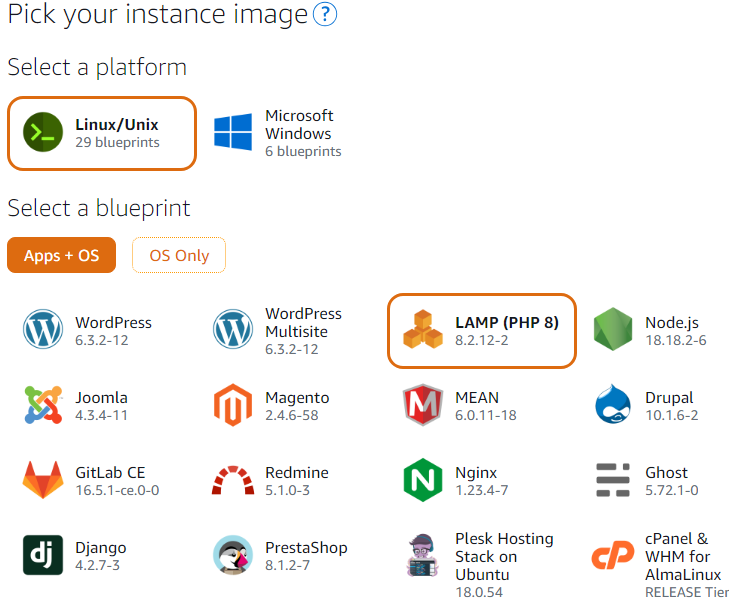Viewport: 755px width, 611px height.
Task: Select the LAMP (PHP 8) blueprint name
Action: click(507, 323)
